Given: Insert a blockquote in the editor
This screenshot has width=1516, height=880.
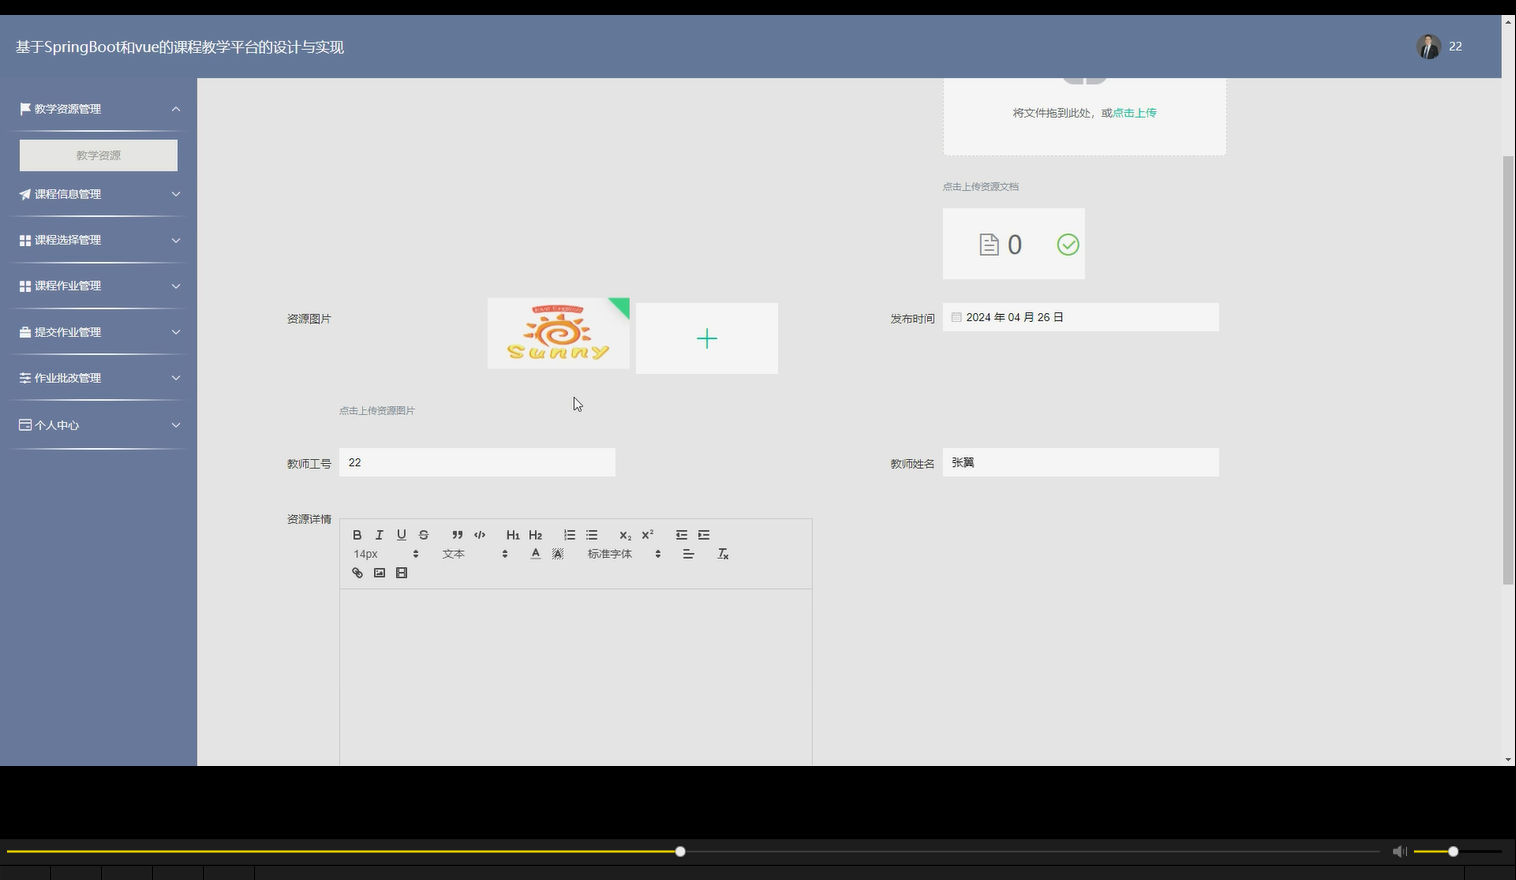Looking at the screenshot, I should coord(457,535).
